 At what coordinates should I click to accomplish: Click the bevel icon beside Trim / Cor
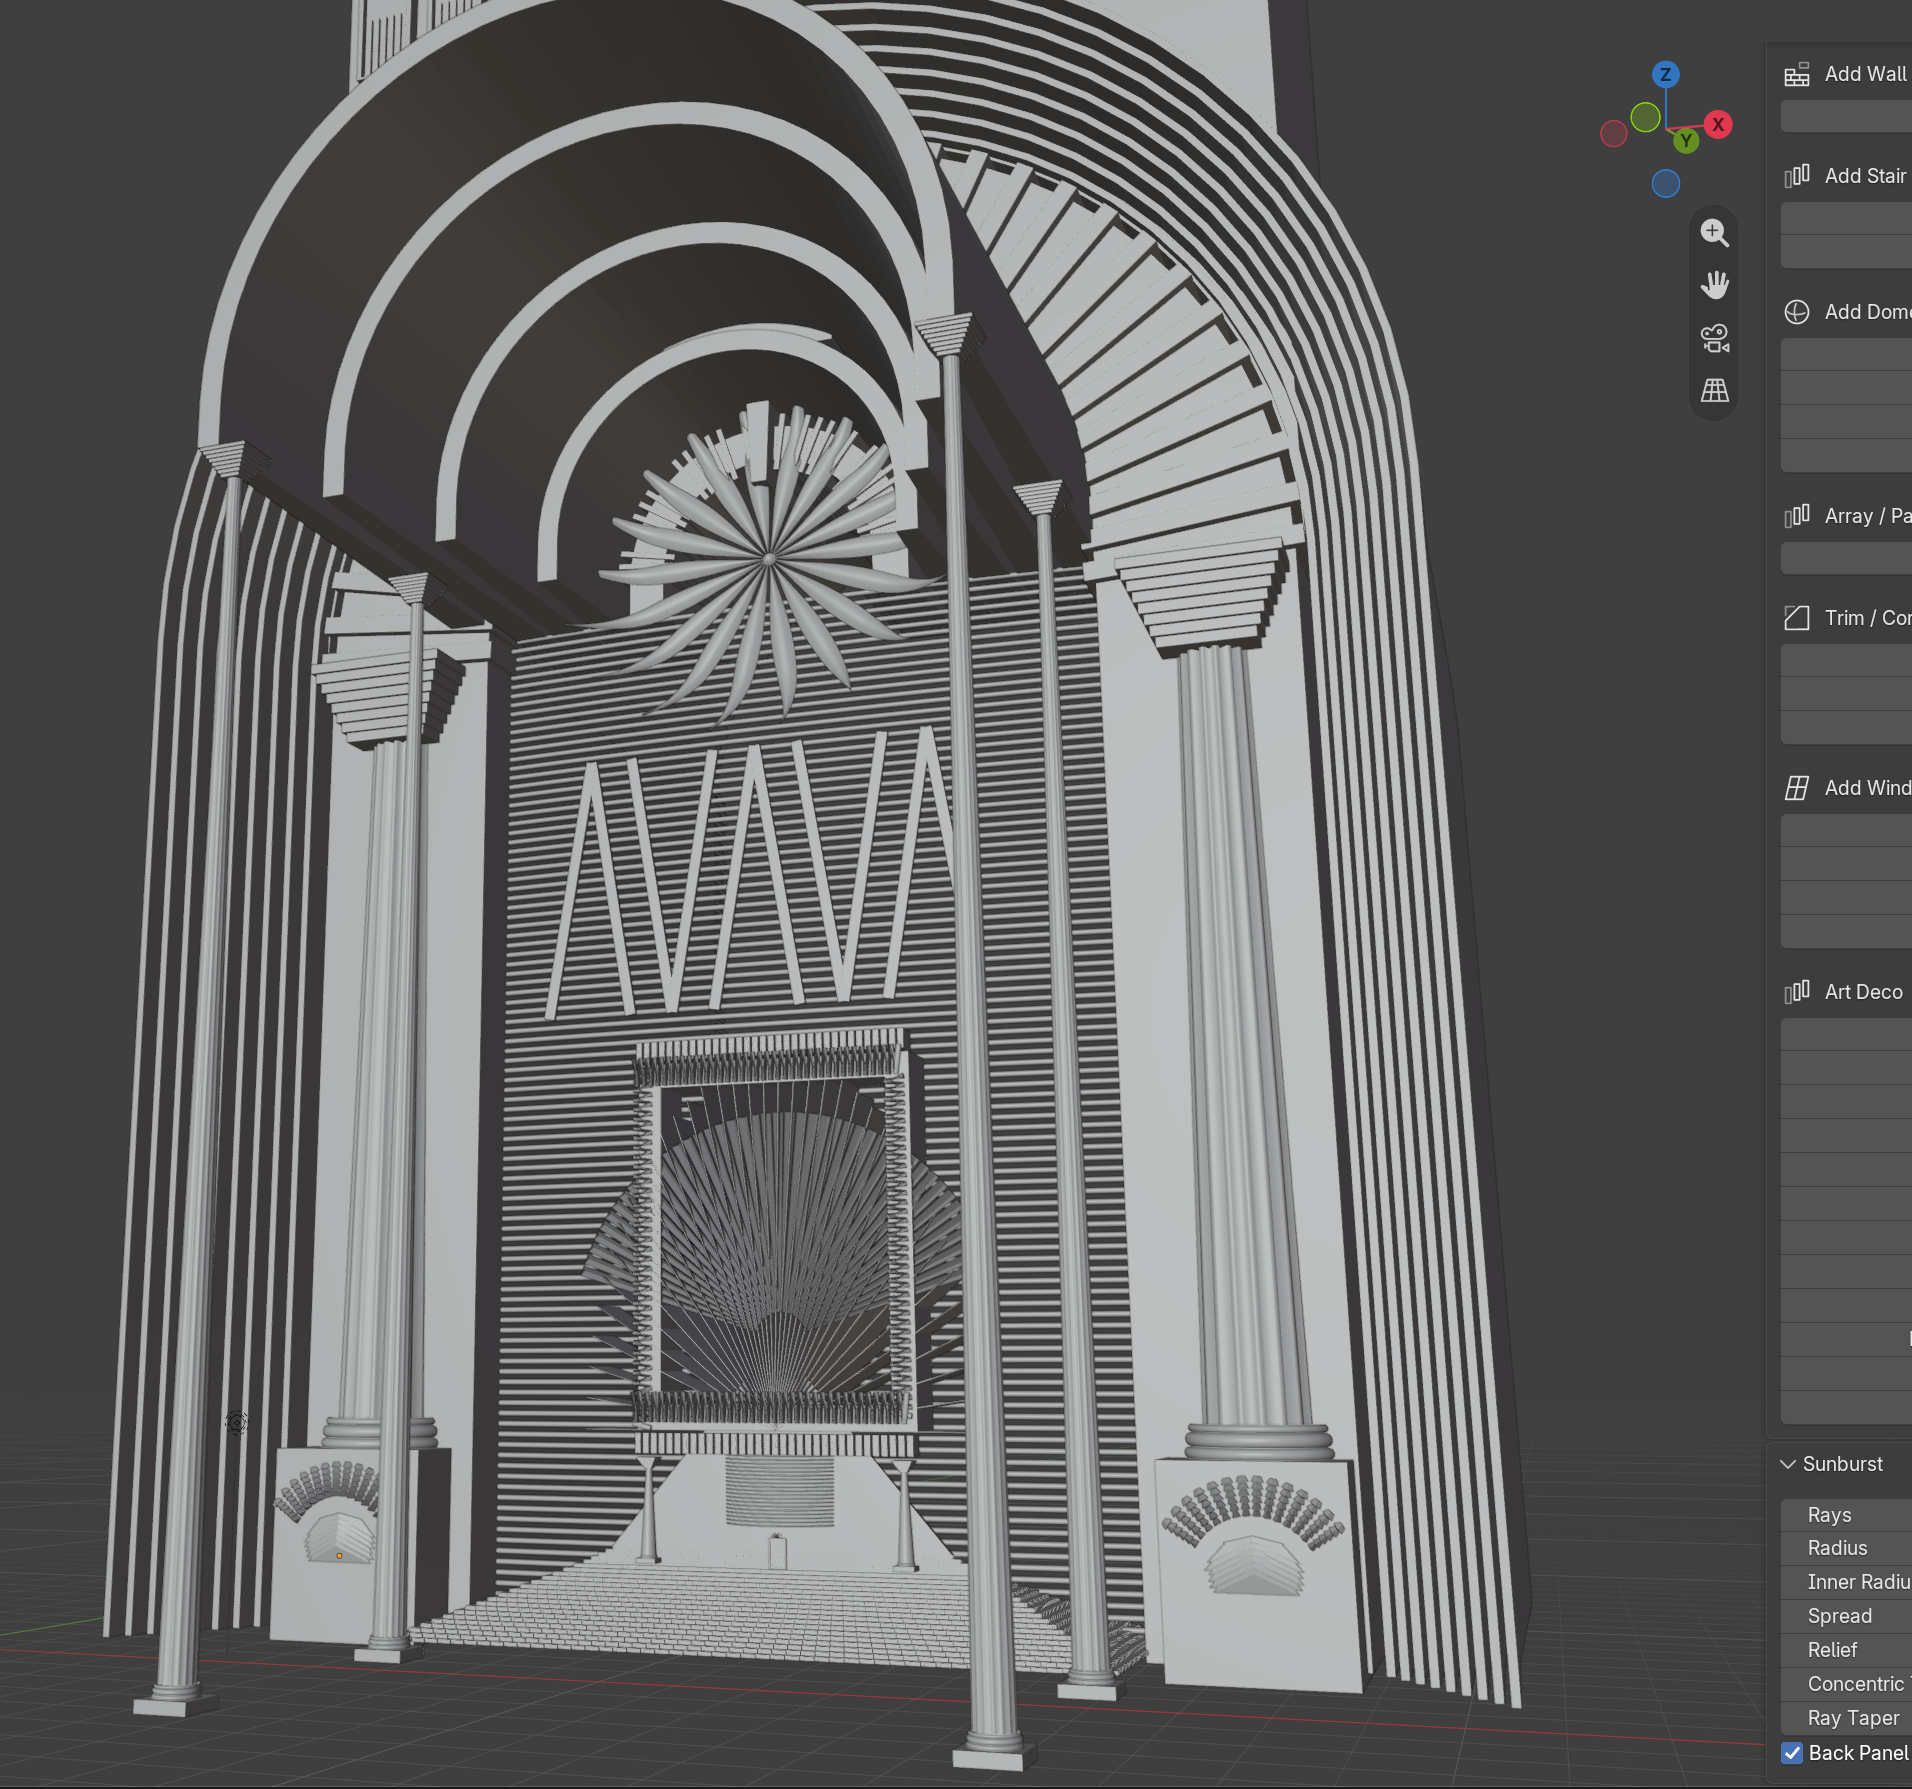coord(1797,618)
